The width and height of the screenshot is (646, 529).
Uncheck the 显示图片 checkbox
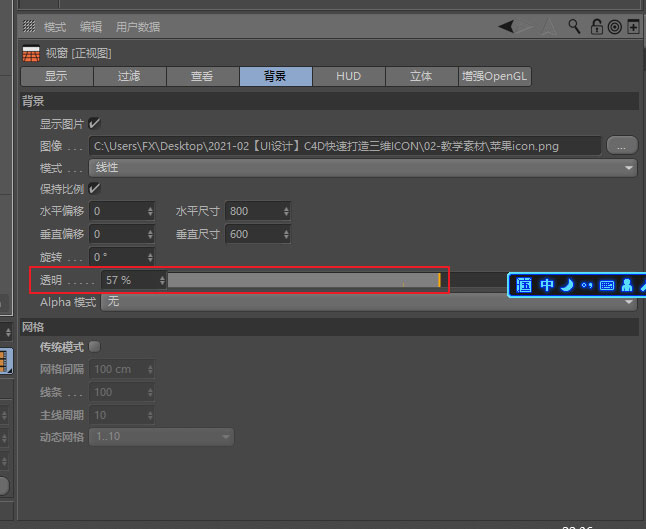94,123
